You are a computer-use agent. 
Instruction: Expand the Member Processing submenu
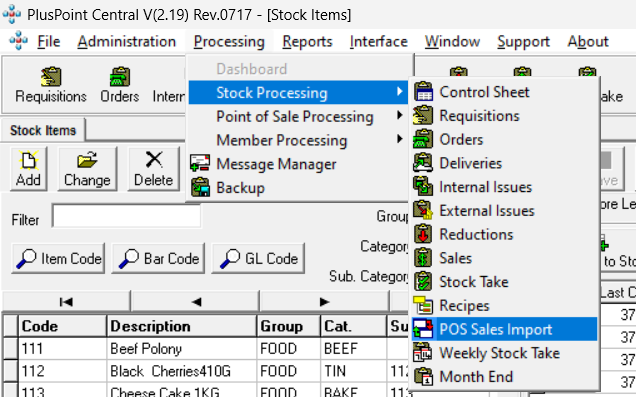298,140
